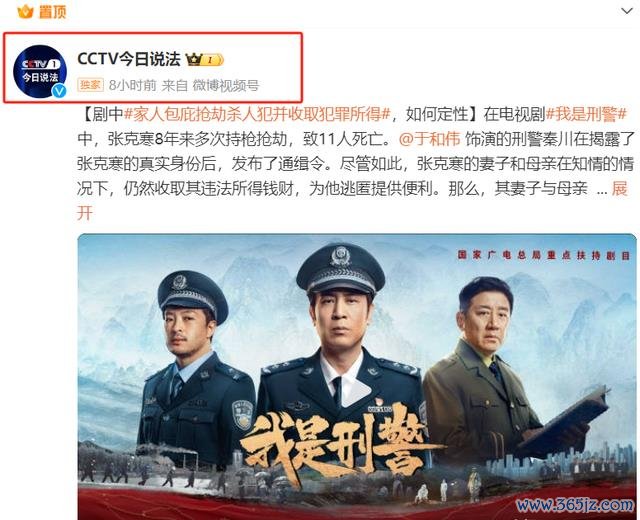Expand the post options chevron
This screenshot has width=640, height=520.
[627, 11]
